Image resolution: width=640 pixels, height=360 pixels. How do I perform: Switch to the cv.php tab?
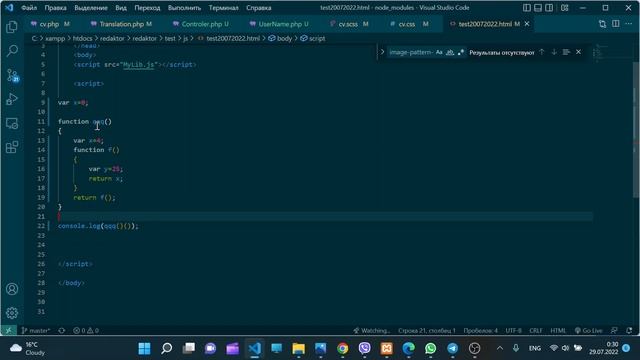pyautogui.click(x=50, y=24)
